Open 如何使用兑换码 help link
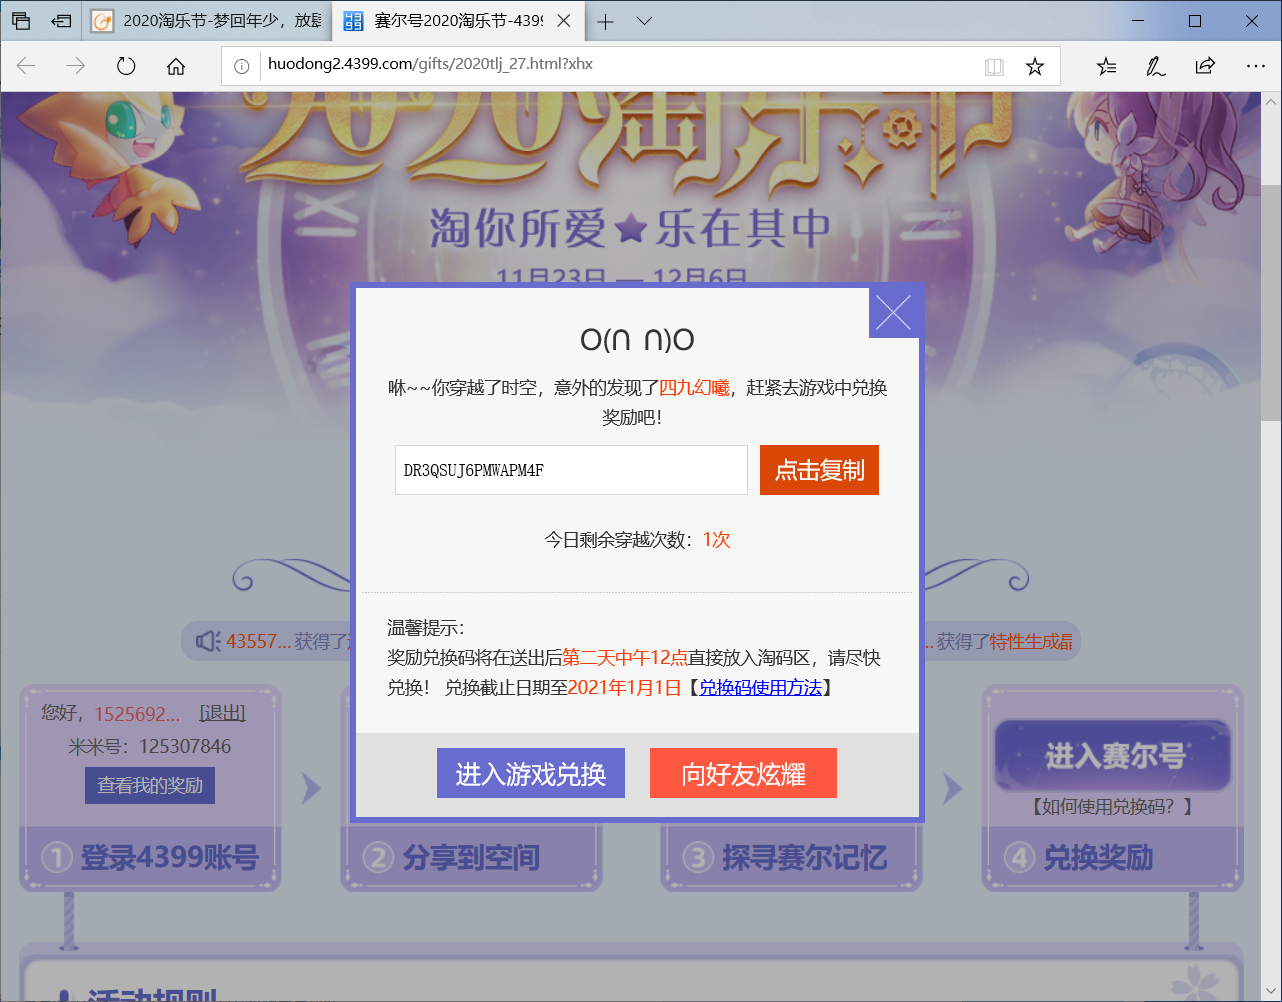Screen dimensions: 1282x1002 click(1112, 806)
